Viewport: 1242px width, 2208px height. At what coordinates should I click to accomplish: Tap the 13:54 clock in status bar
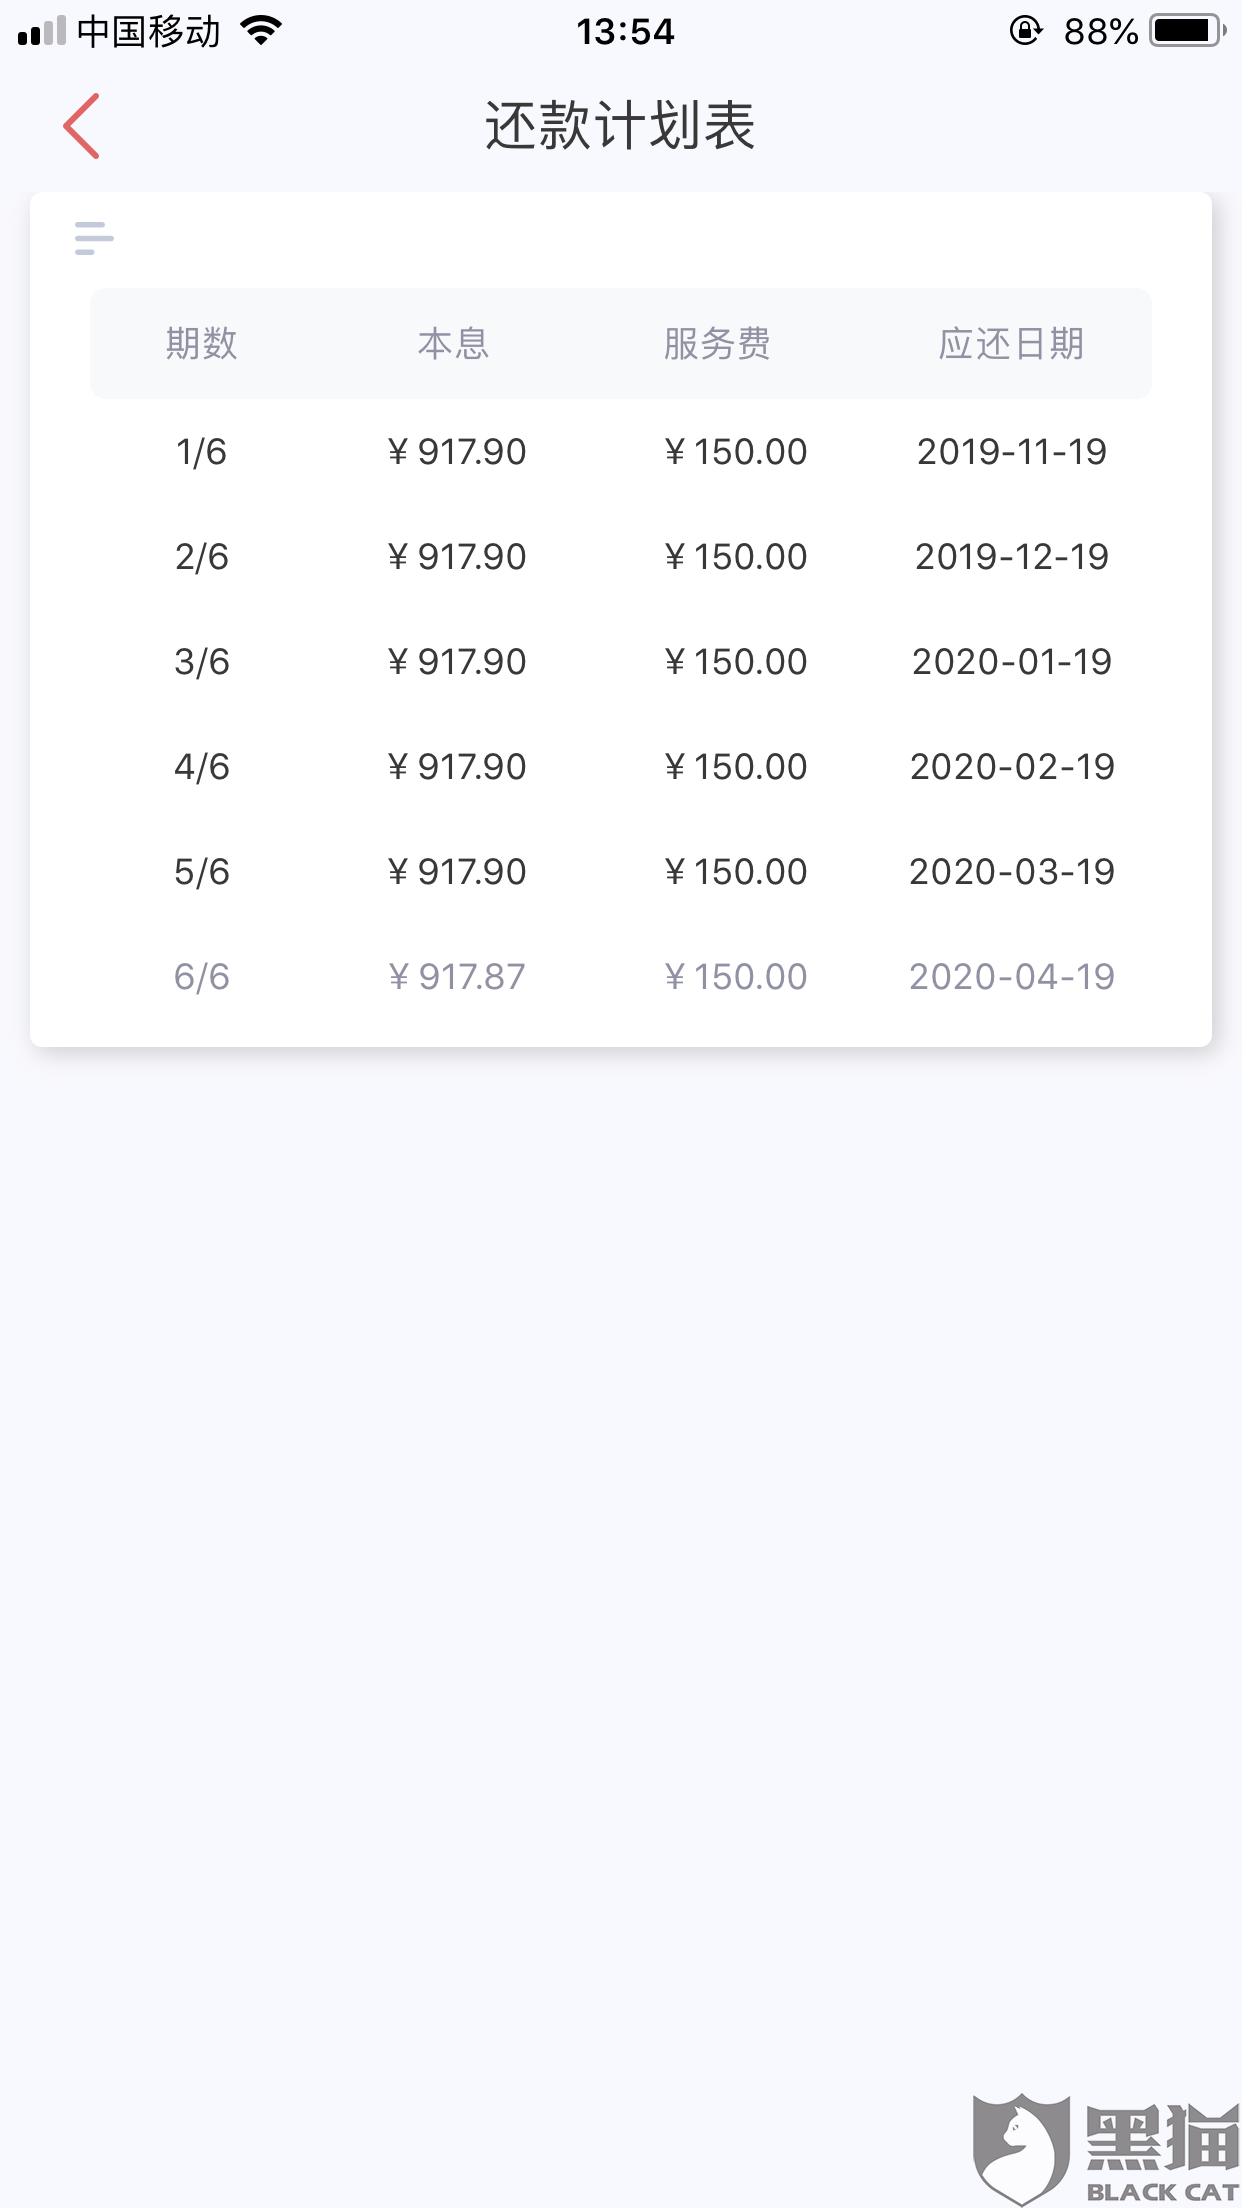[x=625, y=32]
